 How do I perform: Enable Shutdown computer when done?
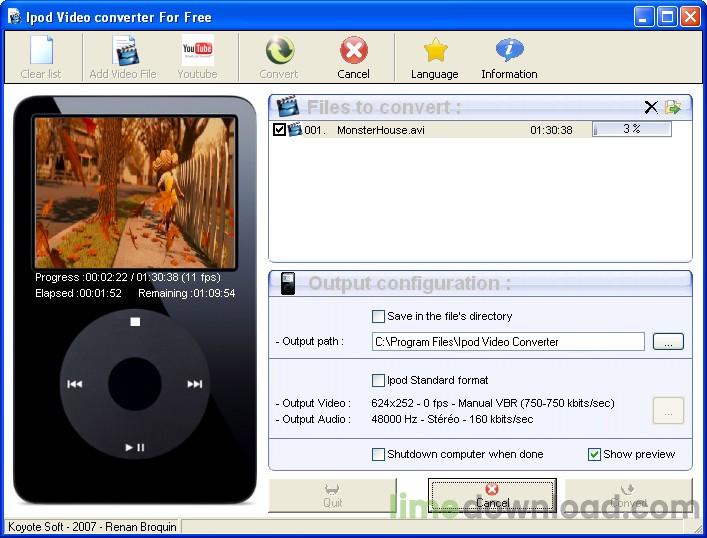coord(378,454)
